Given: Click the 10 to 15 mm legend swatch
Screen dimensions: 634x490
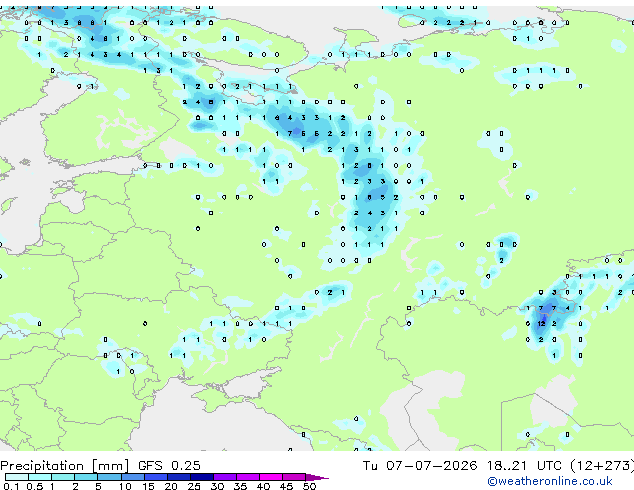Looking at the screenshot, I should 133,477.
